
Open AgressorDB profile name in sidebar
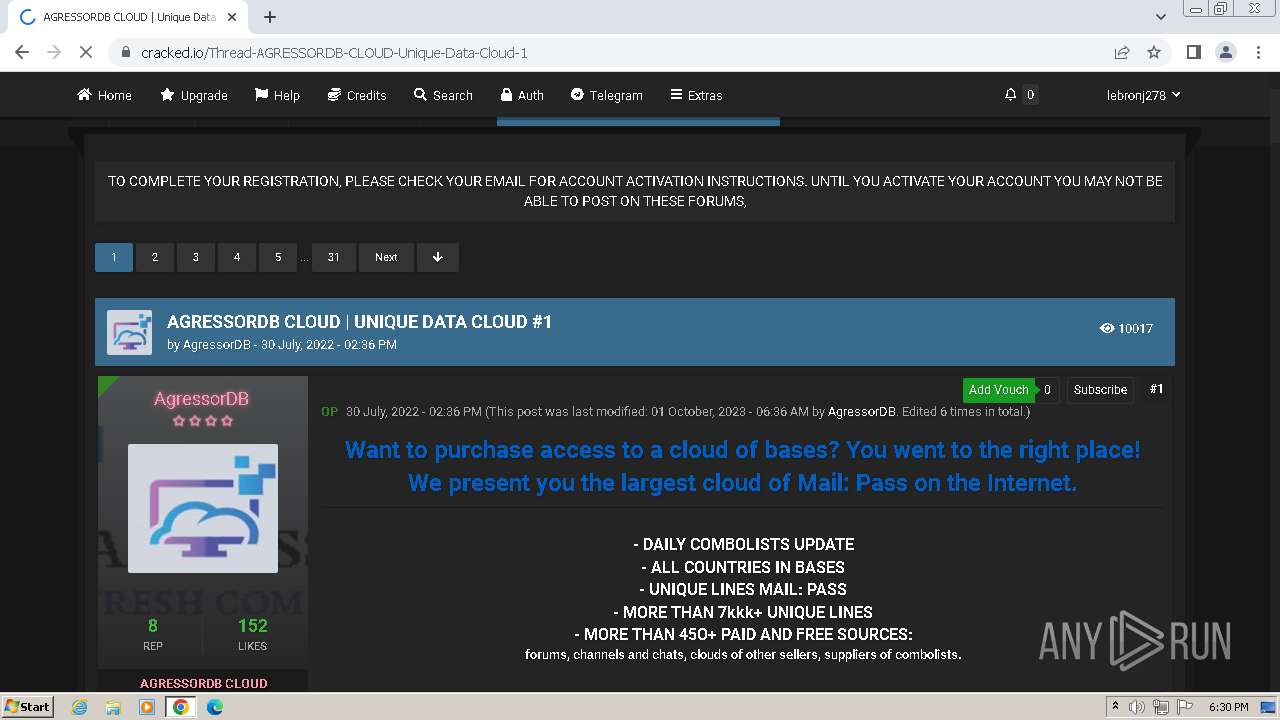point(202,399)
